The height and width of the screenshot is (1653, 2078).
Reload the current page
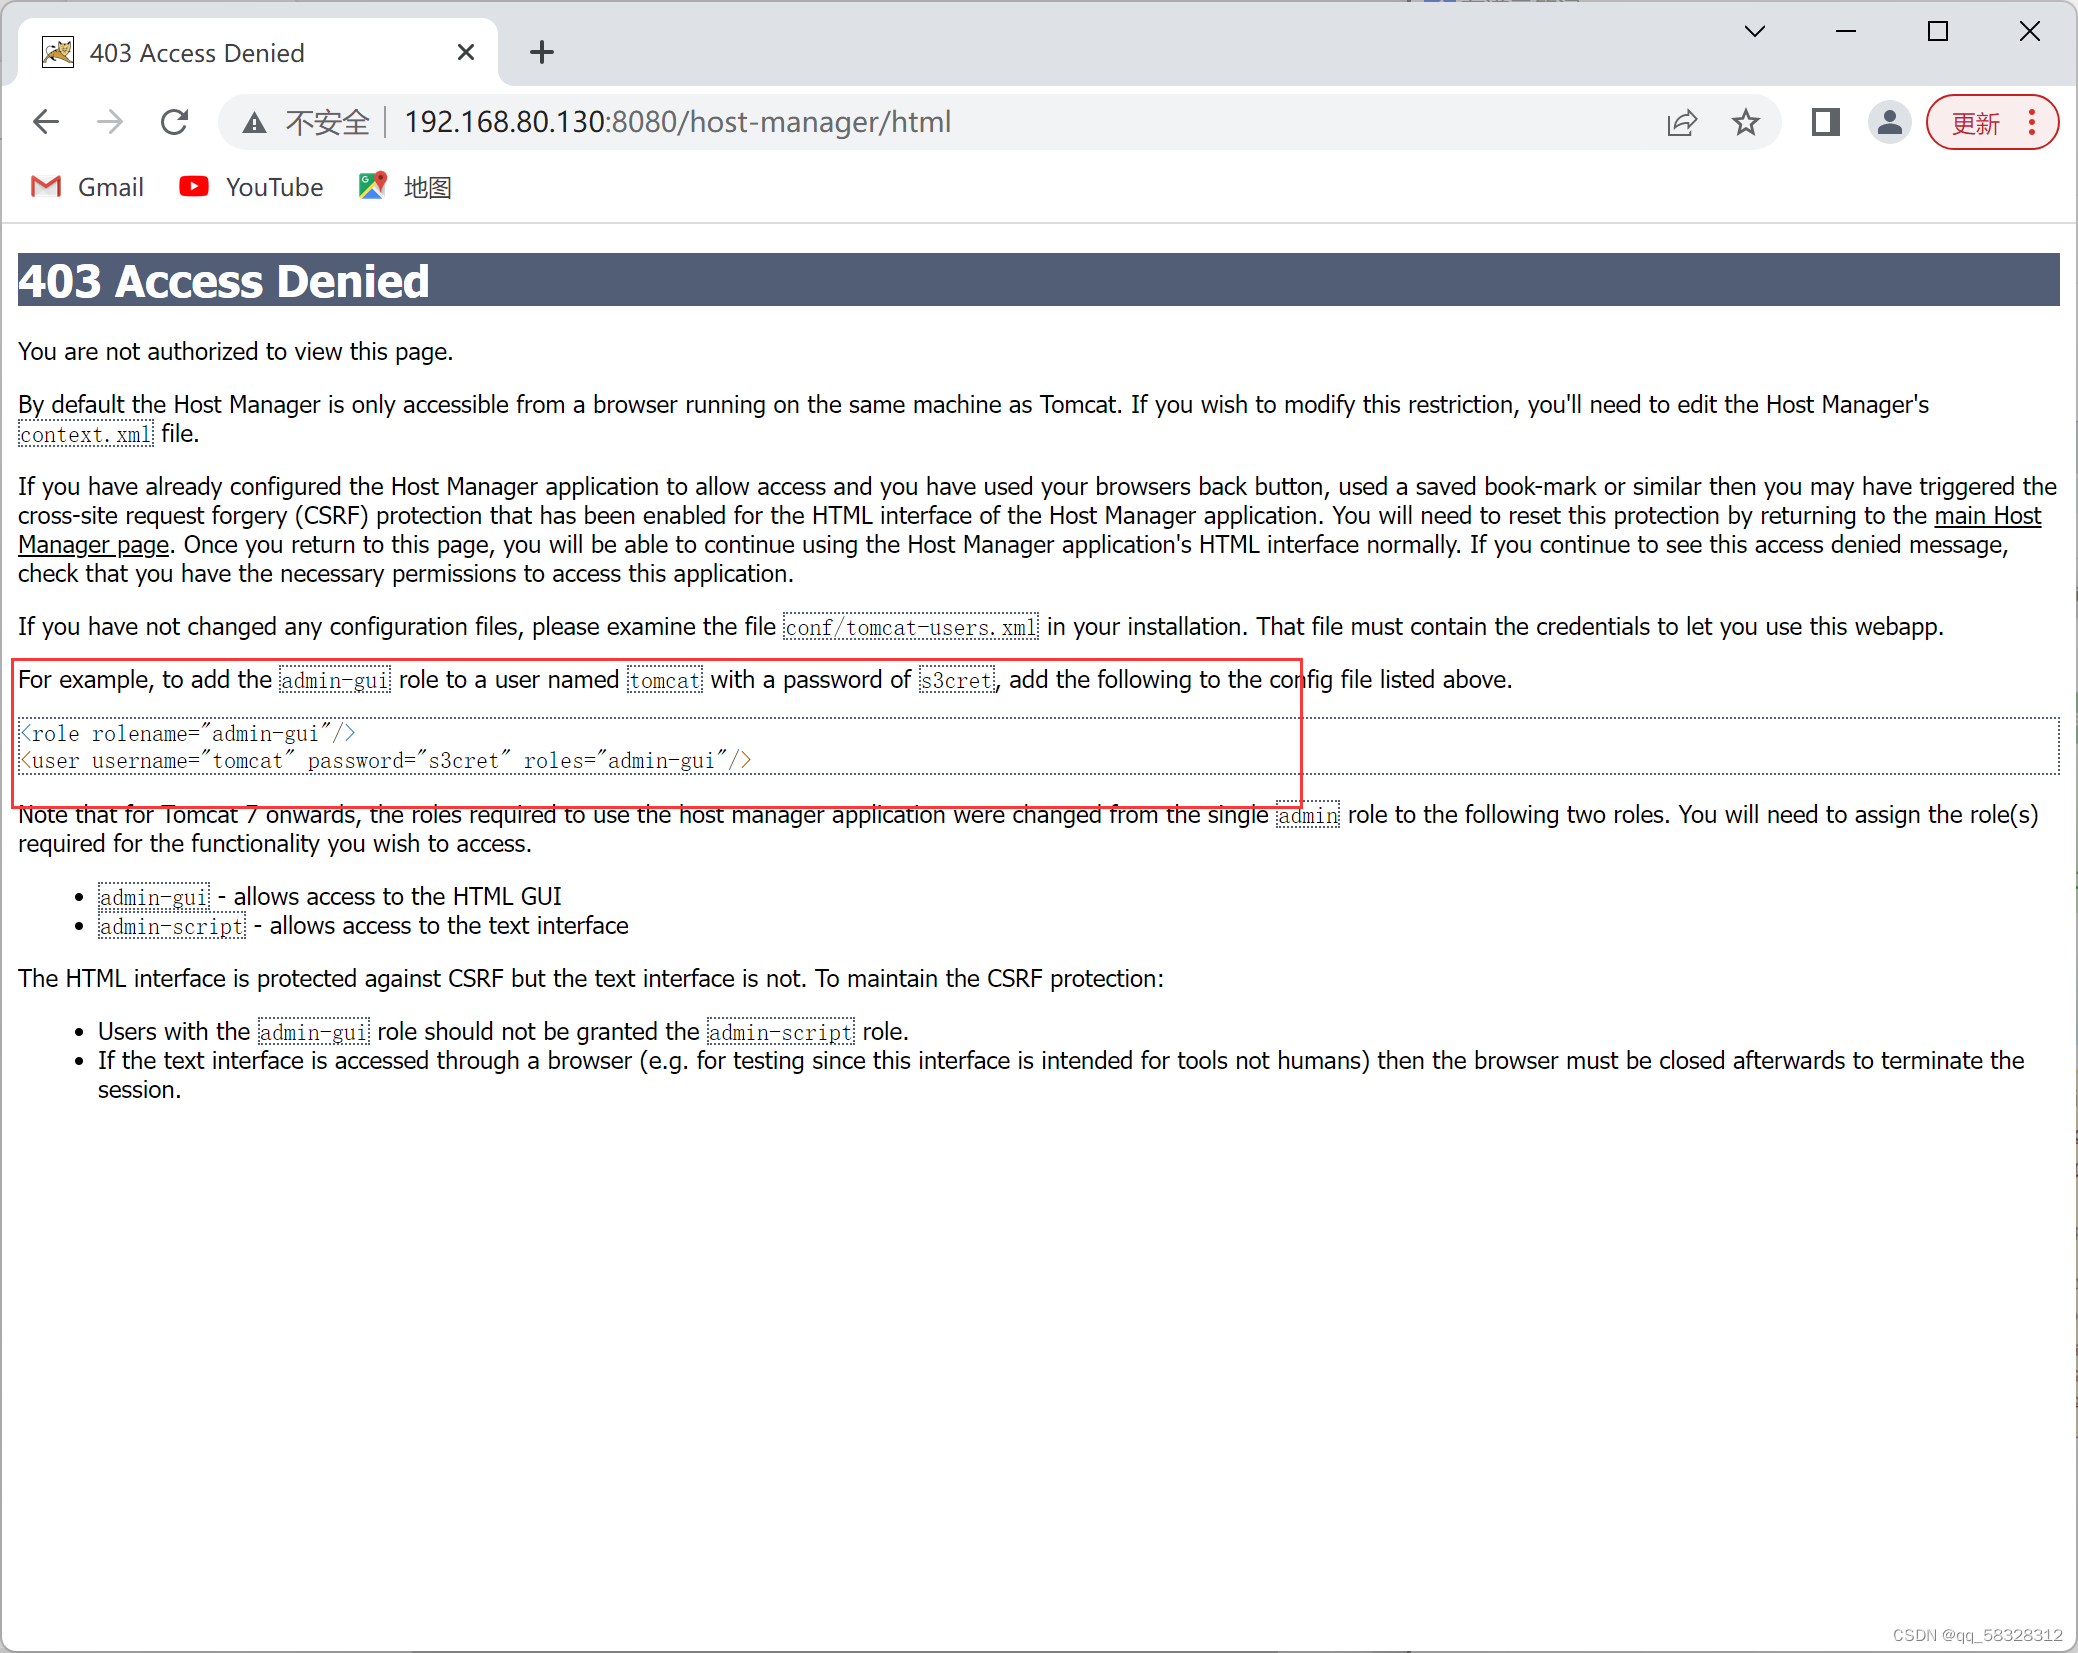point(175,122)
